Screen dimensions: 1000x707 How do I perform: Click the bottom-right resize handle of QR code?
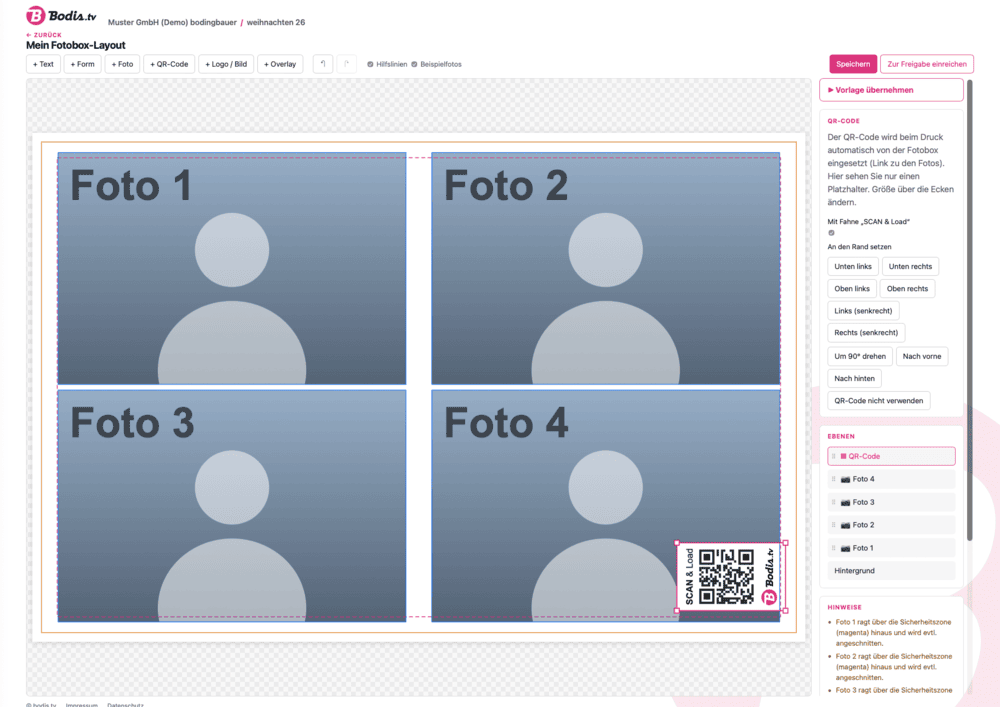[x=785, y=611]
